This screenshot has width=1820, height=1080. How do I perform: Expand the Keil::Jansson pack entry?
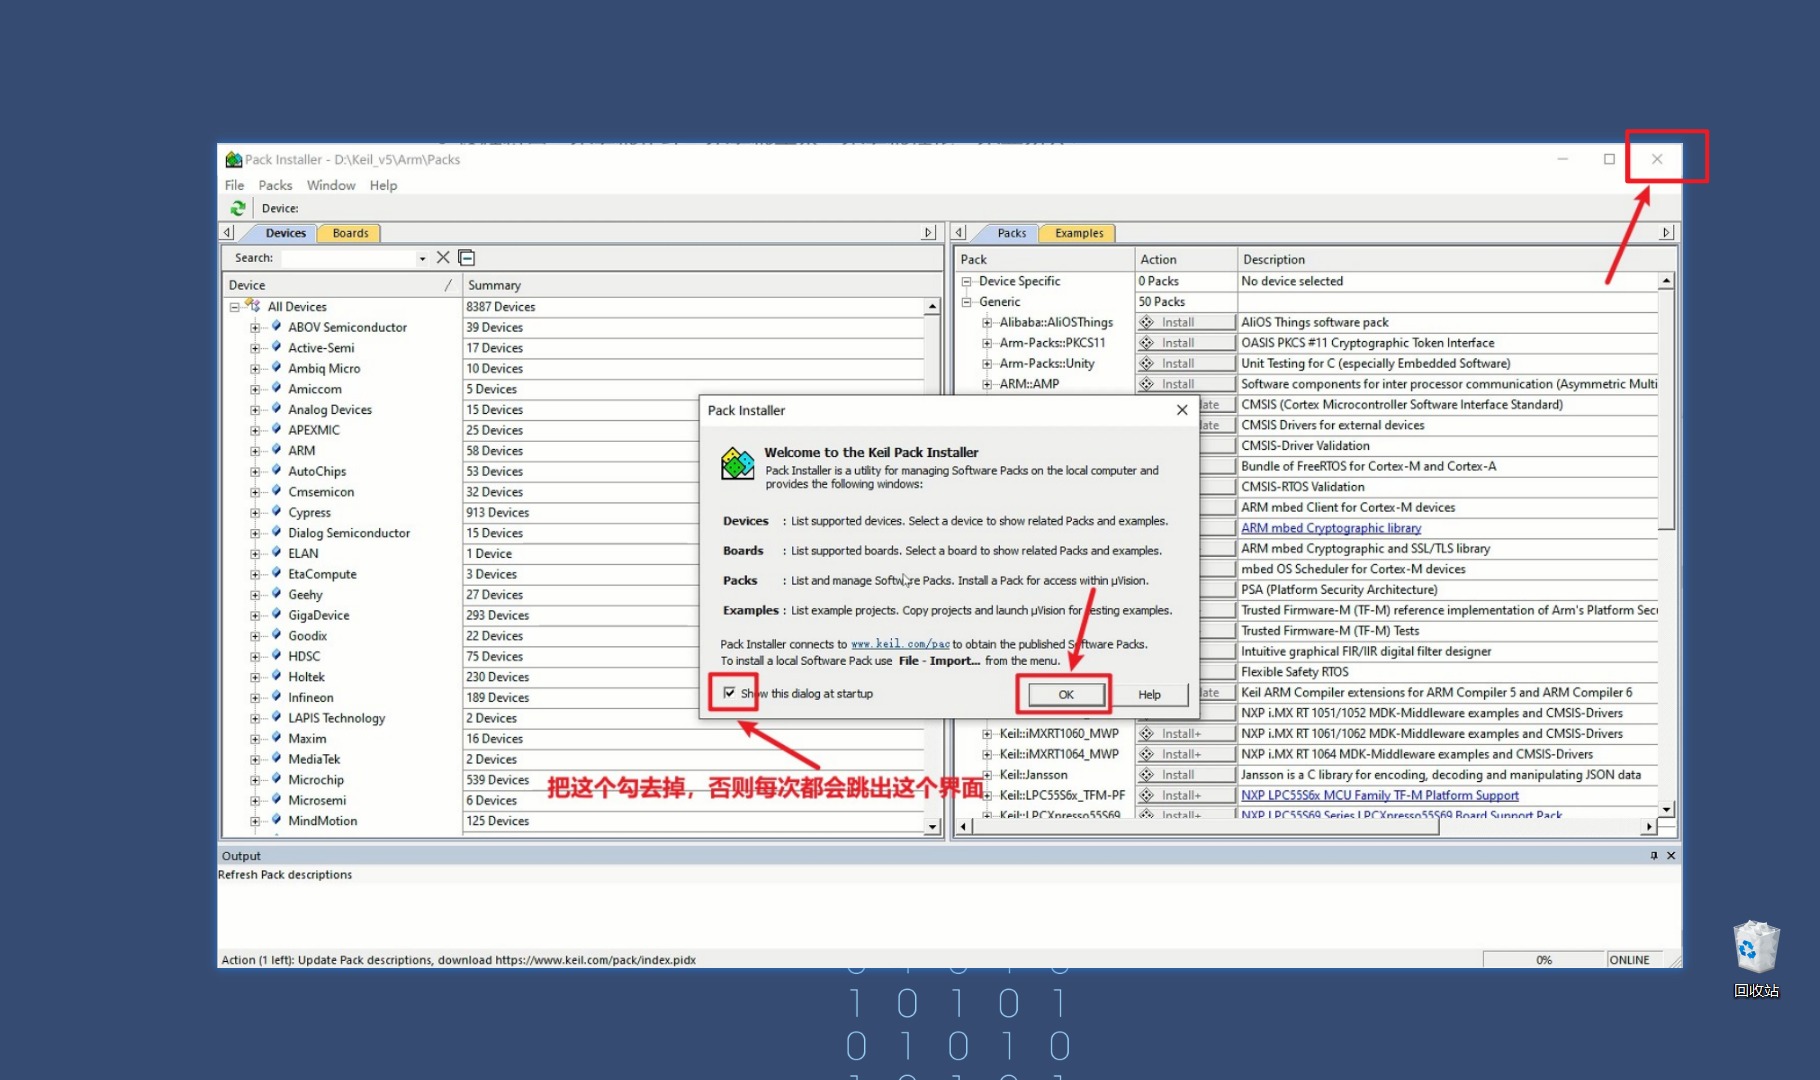coord(987,775)
